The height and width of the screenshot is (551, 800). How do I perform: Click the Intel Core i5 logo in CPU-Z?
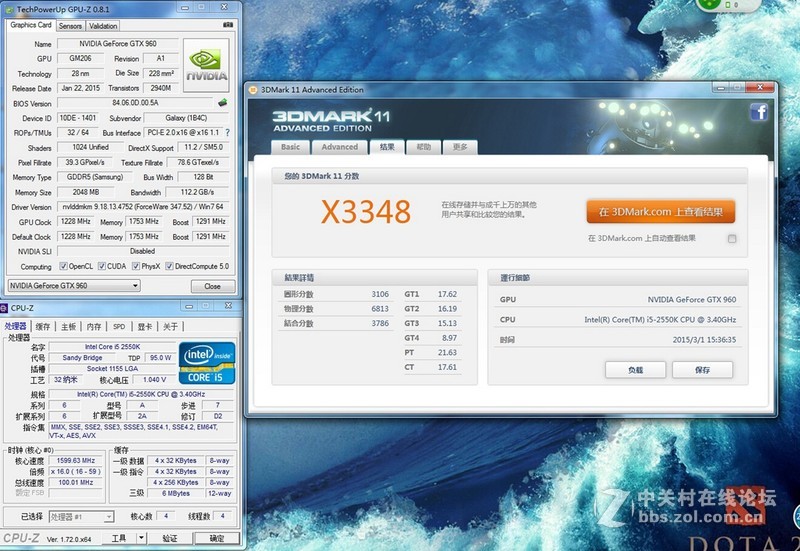207,363
